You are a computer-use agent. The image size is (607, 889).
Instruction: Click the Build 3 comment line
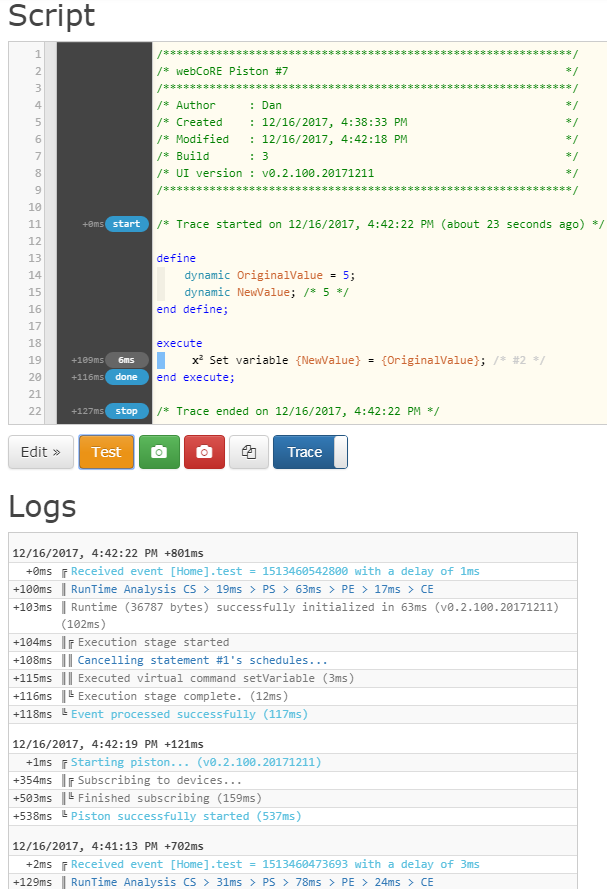point(367,156)
